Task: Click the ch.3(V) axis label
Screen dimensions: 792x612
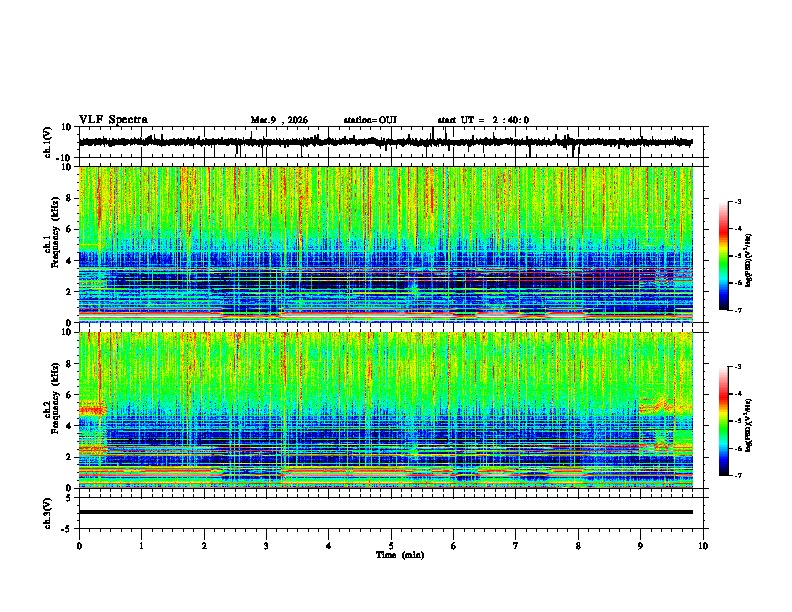Action: point(48,513)
